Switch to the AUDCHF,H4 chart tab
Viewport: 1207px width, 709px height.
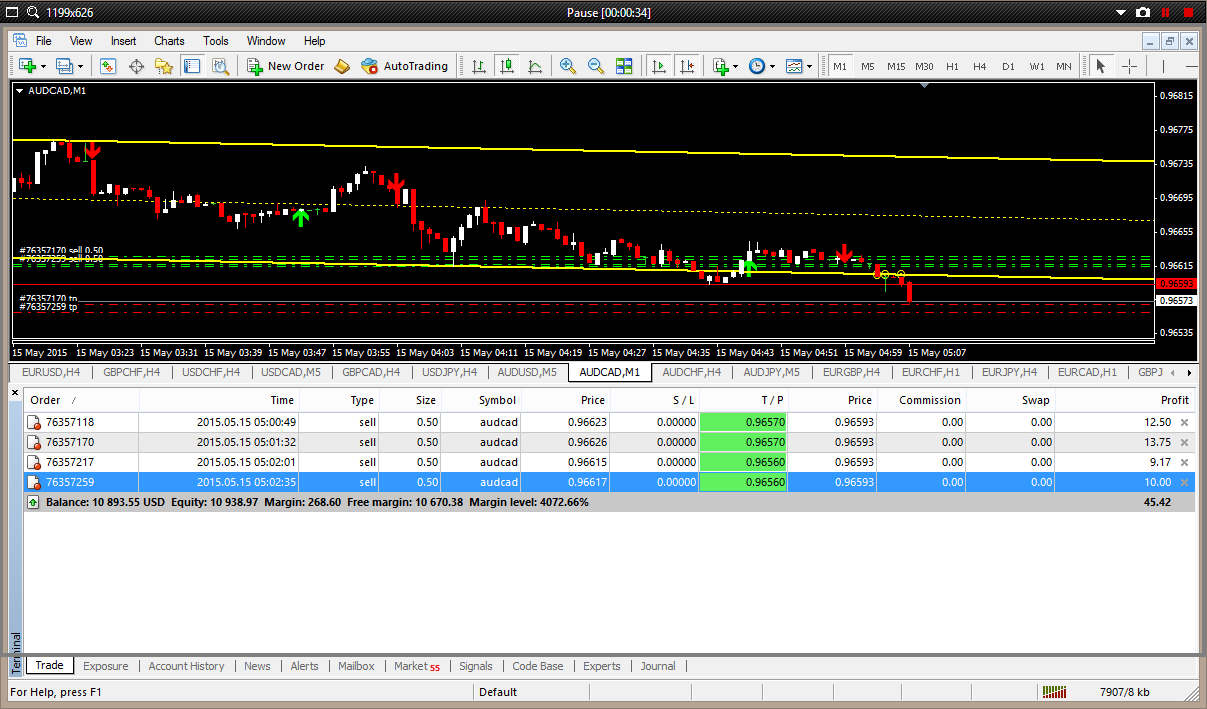pos(691,372)
